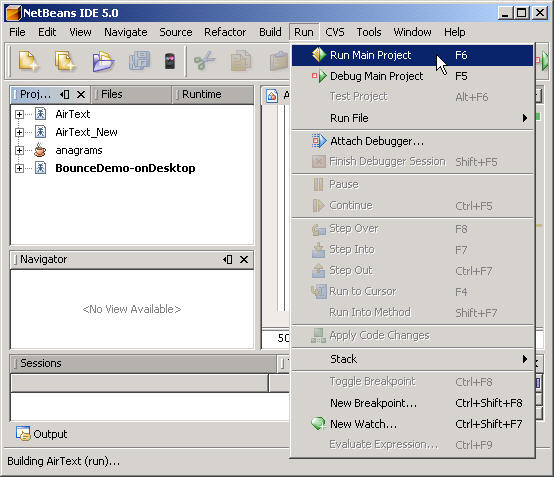Click the Copy toolbar icon
The height and width of the screenshot is (477, 554).
pos(240,60)
